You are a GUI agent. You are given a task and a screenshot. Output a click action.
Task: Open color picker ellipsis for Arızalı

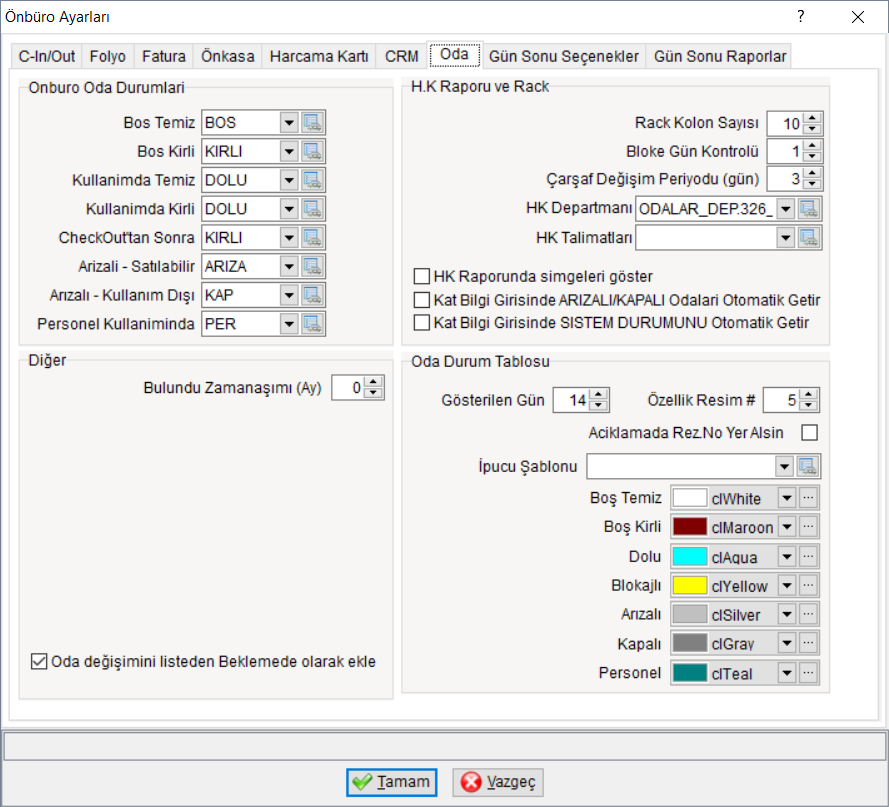(808, 614)
